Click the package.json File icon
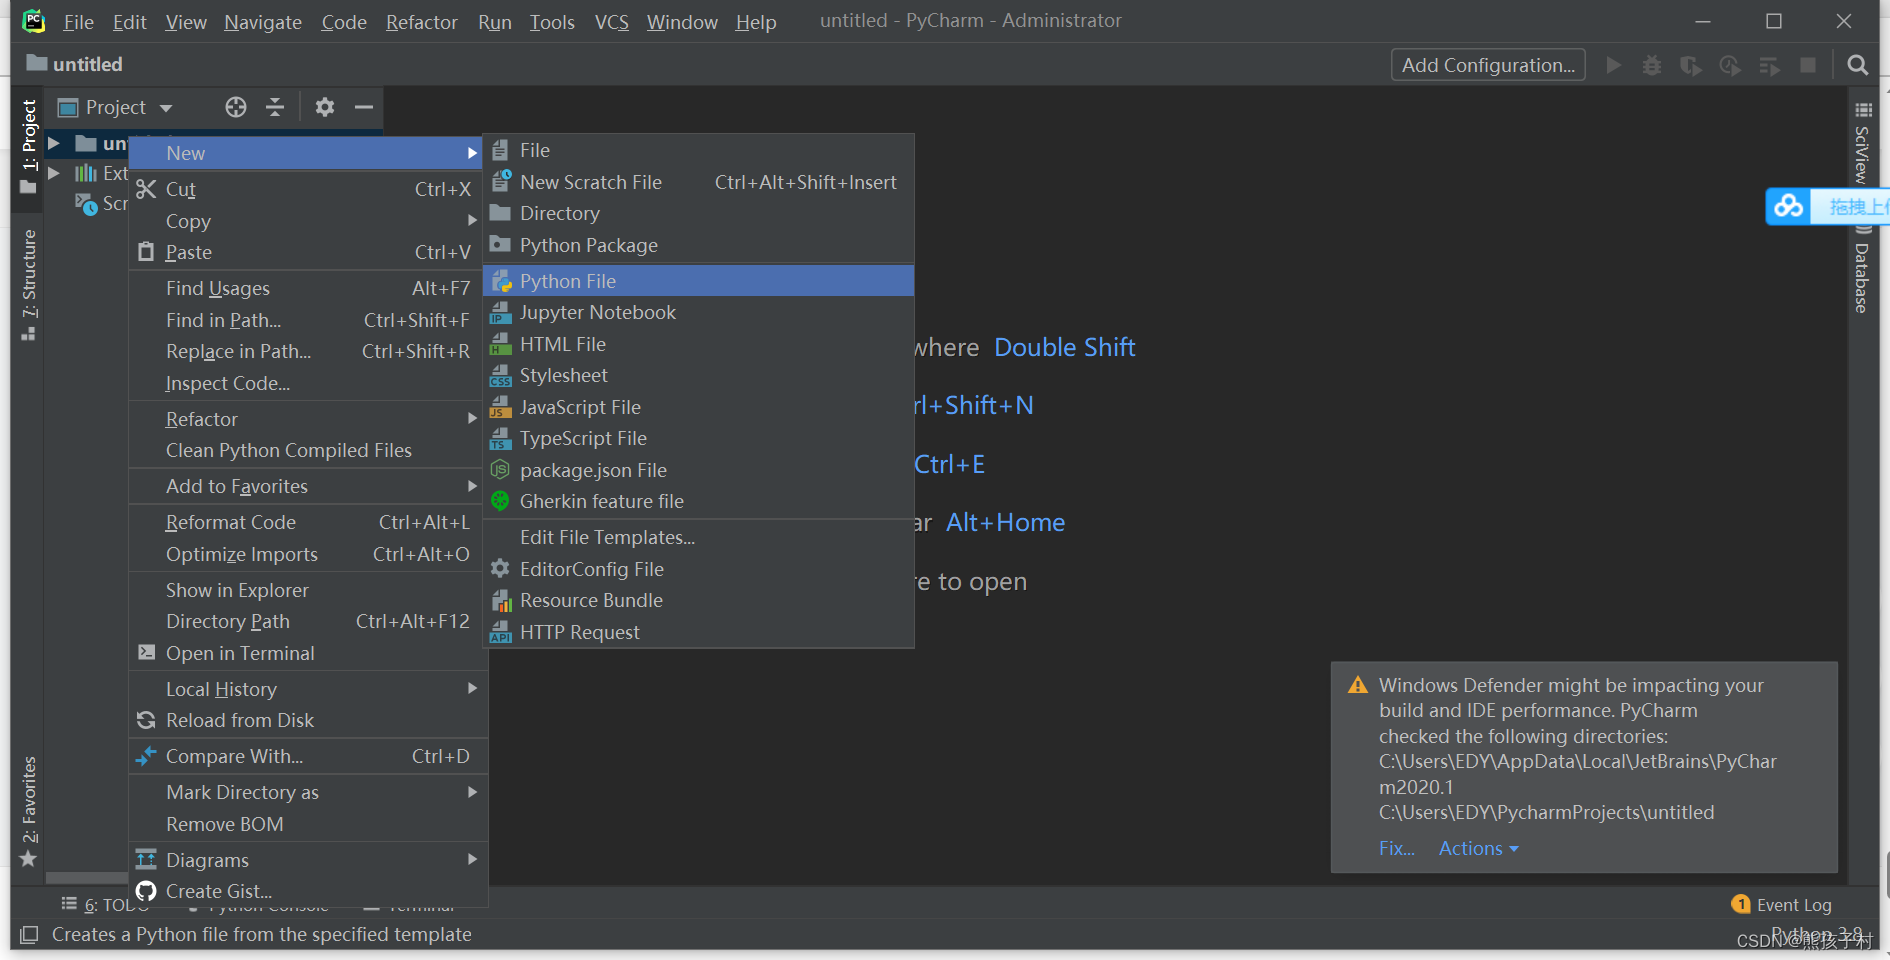This screenshot has height=960, width=1890. pos(501,470)
